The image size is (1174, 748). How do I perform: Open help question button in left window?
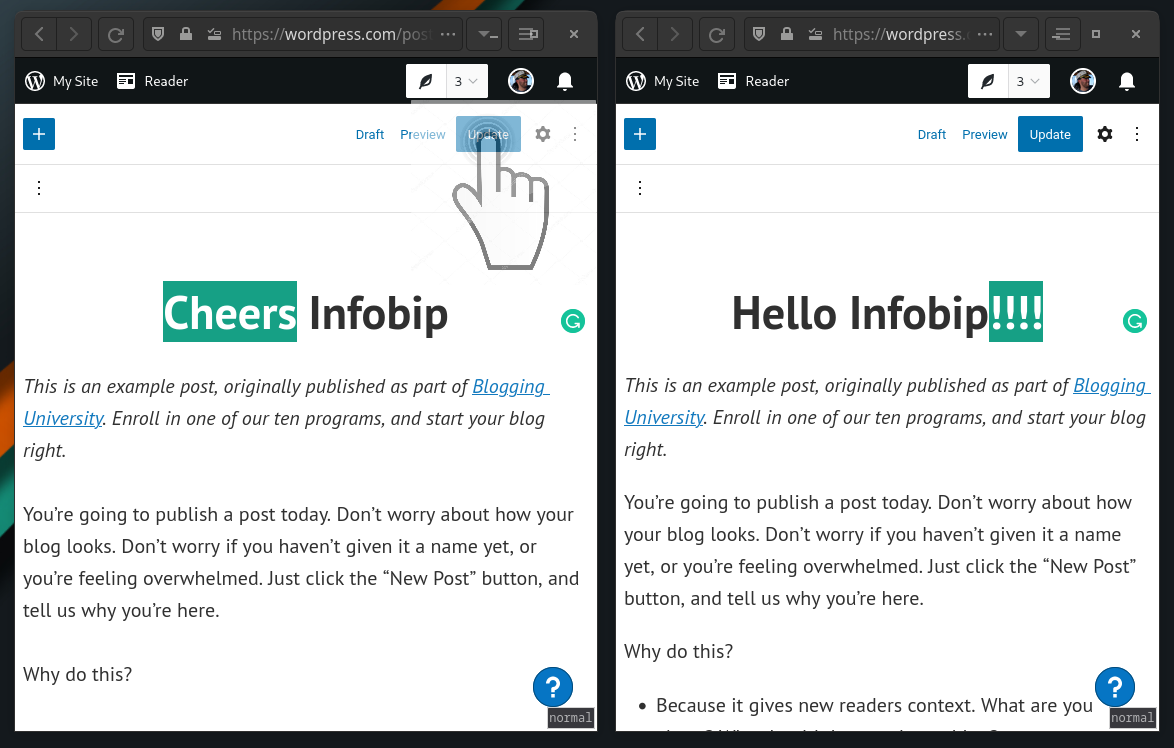pos(553,687)
